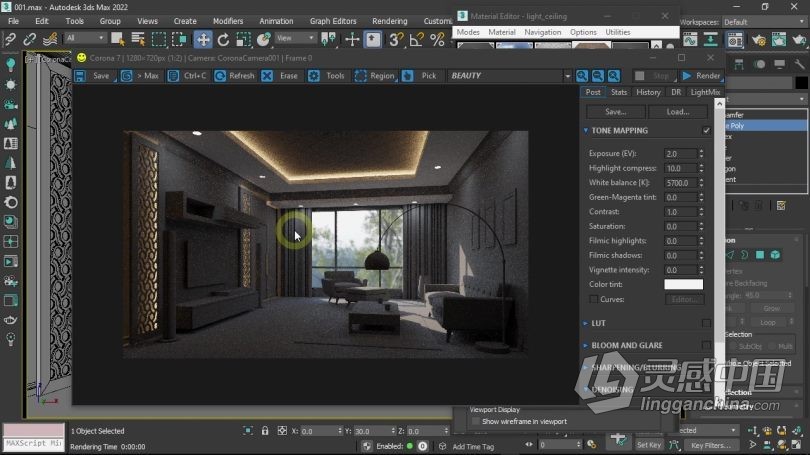Click the zoom in magnifier in frame buffer

tap(582, 76)
